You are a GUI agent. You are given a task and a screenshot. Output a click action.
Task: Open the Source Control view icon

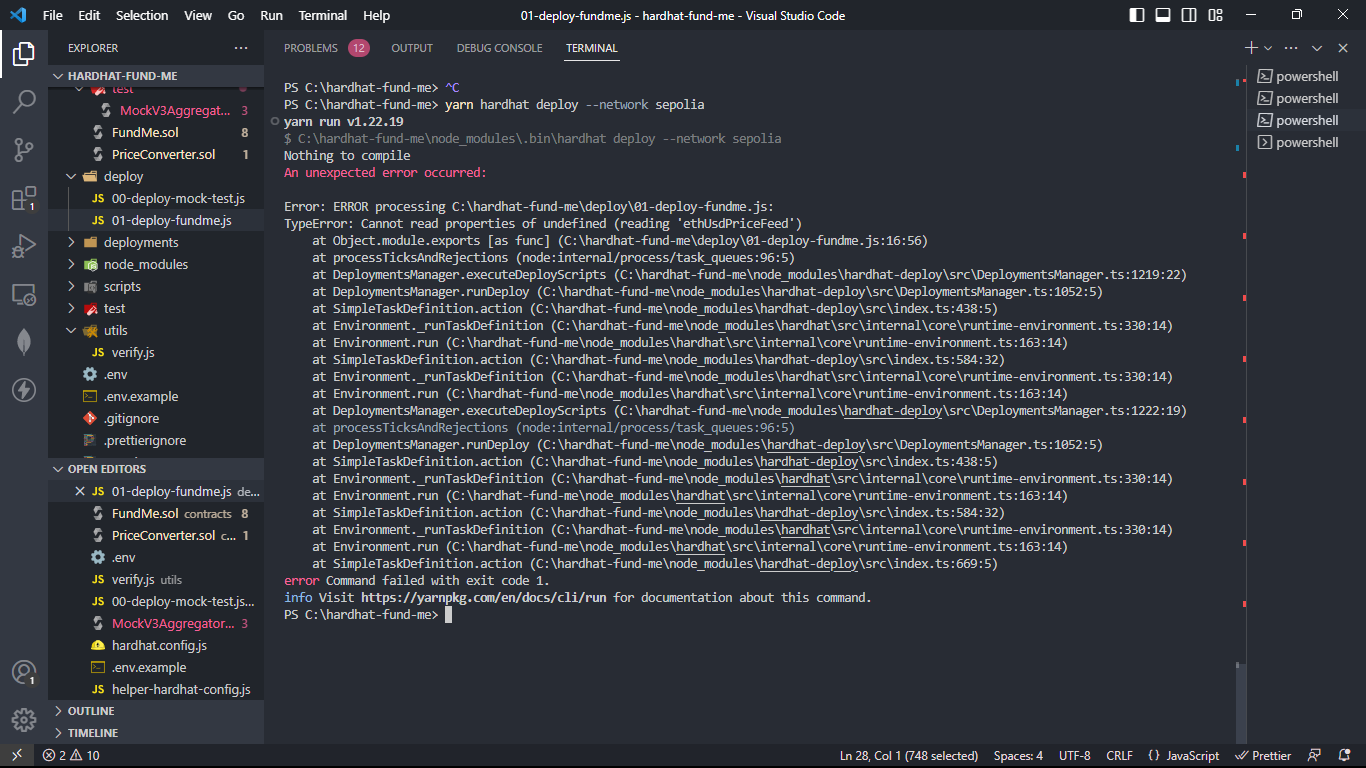click(x=24, y=150)
